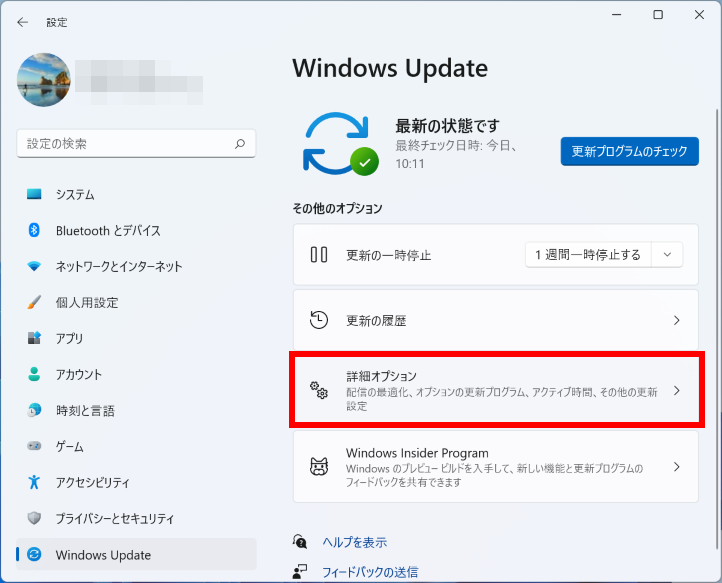The image size is (722, 583).
Task: Open 更新の履歴
Action: point(495,320)
